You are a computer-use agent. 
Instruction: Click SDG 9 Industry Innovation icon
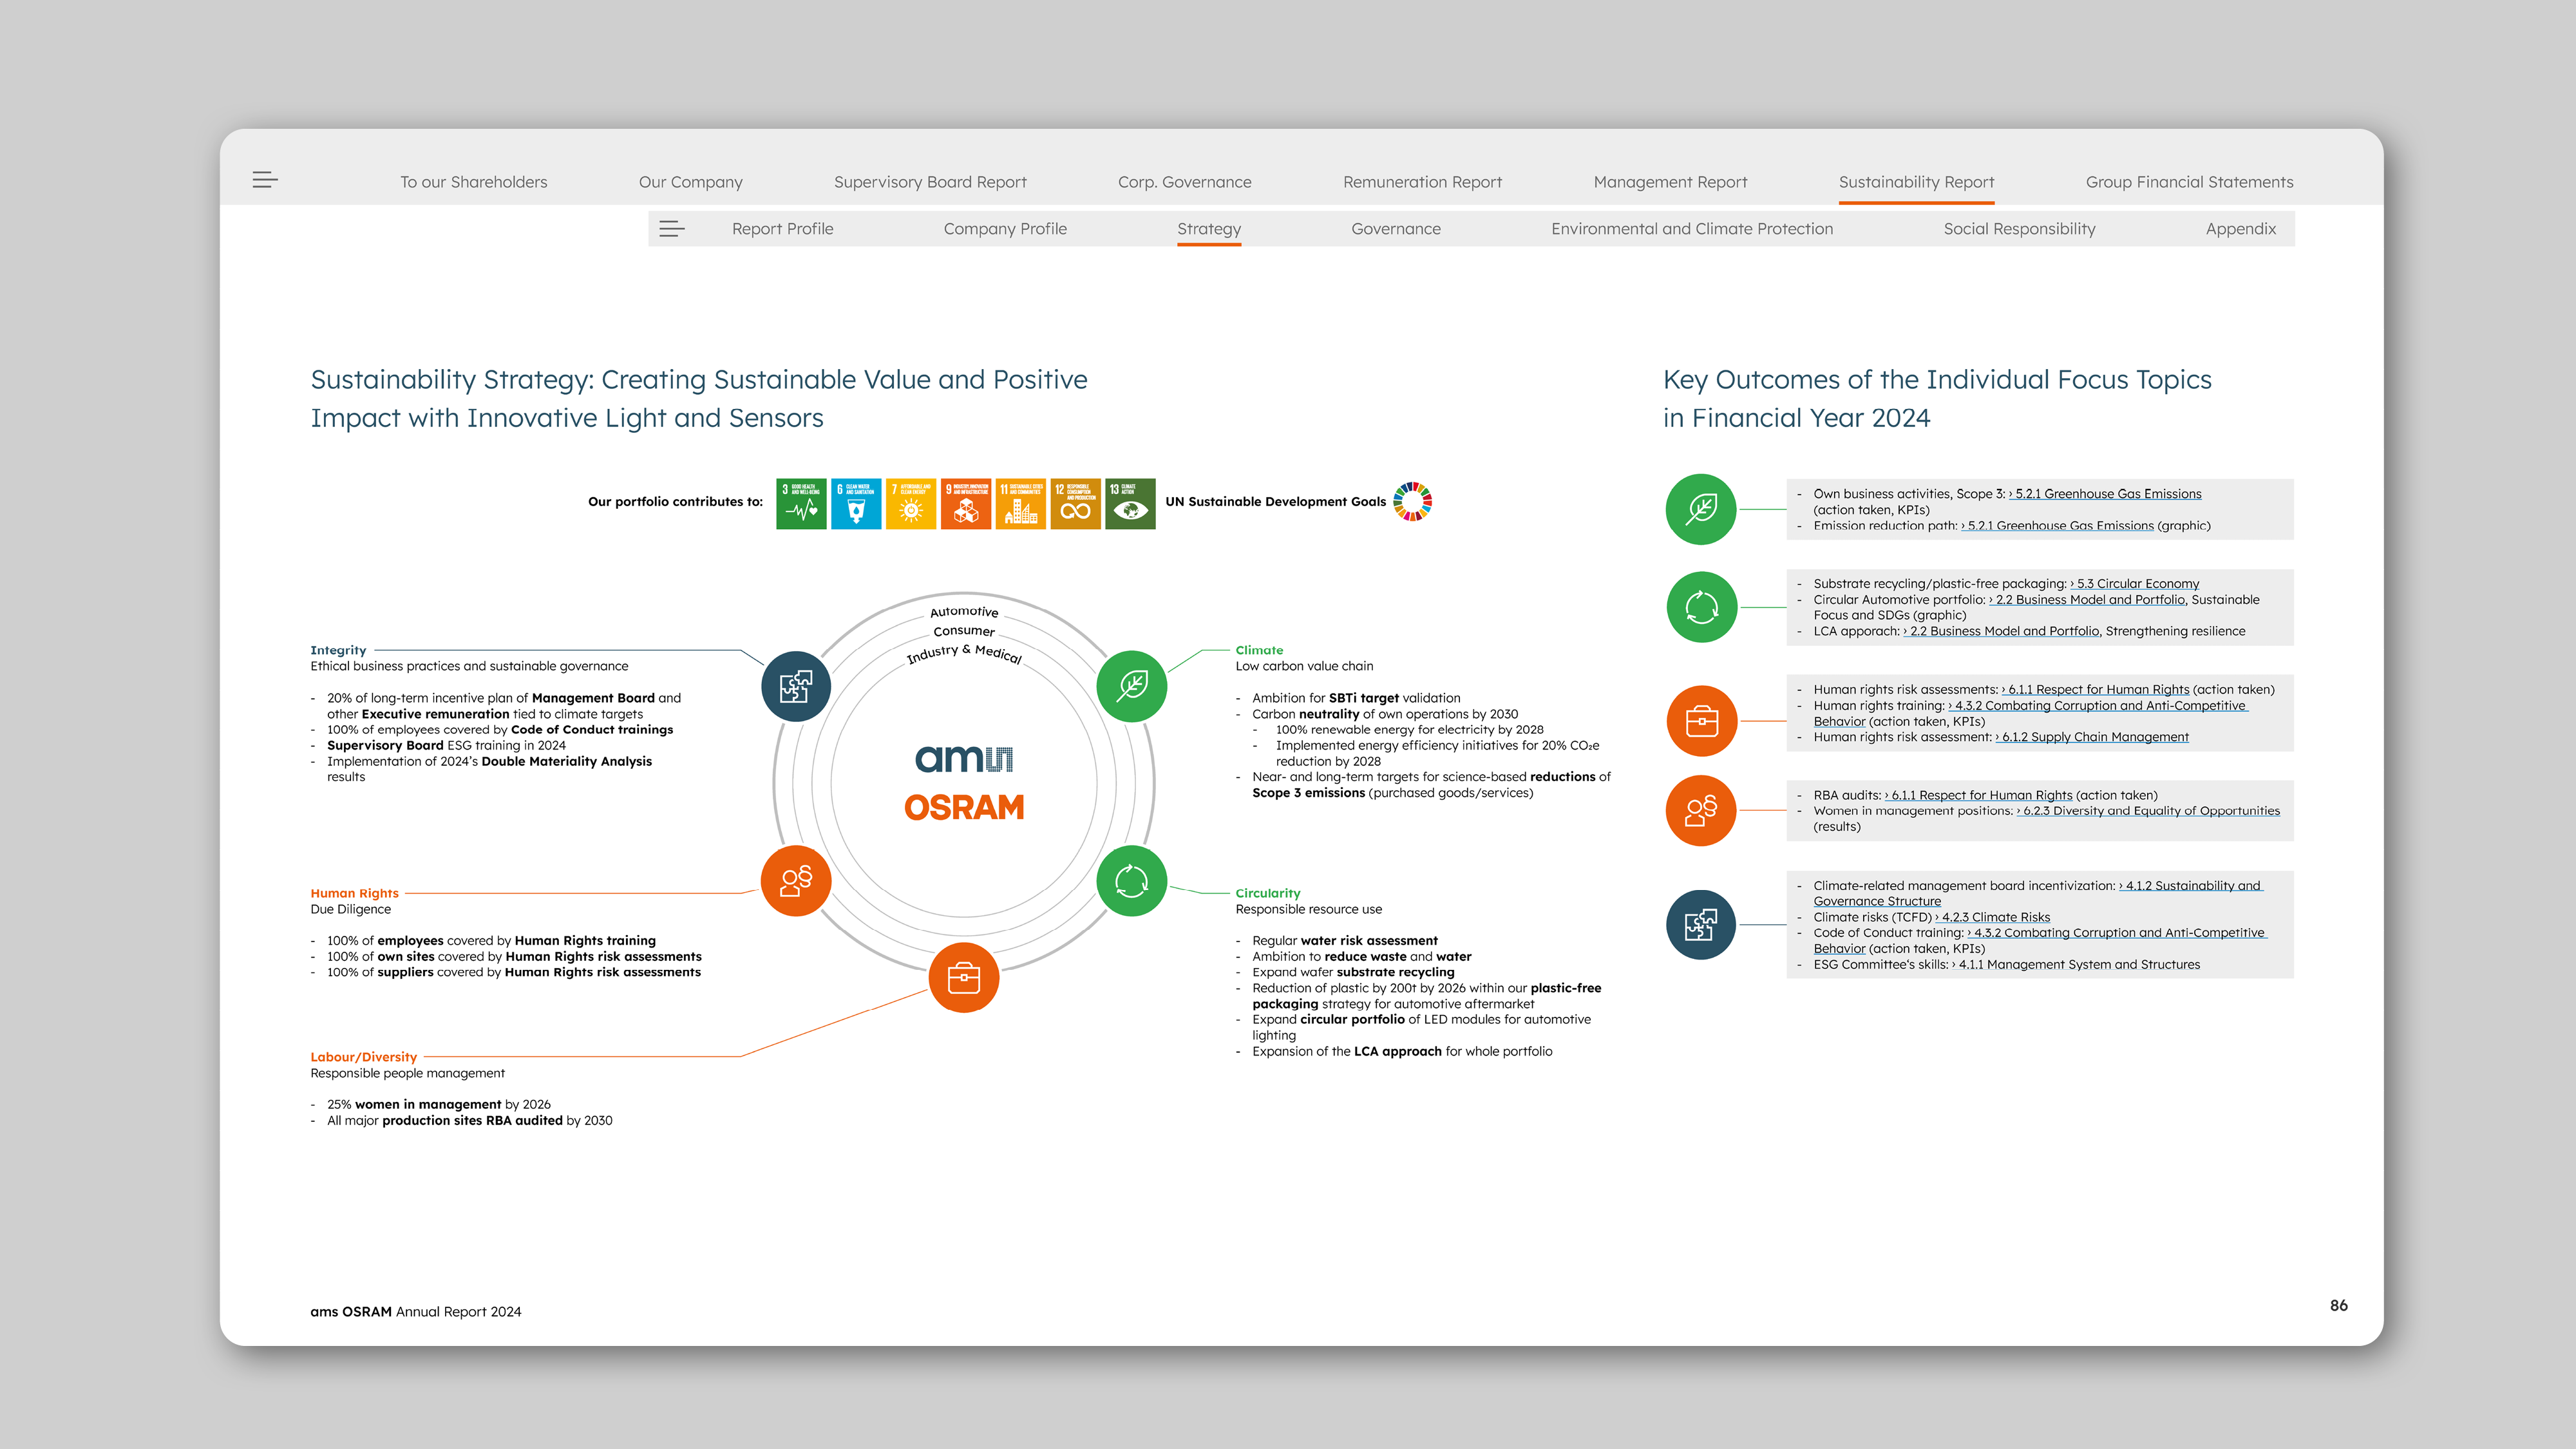[x=966, y=503]
